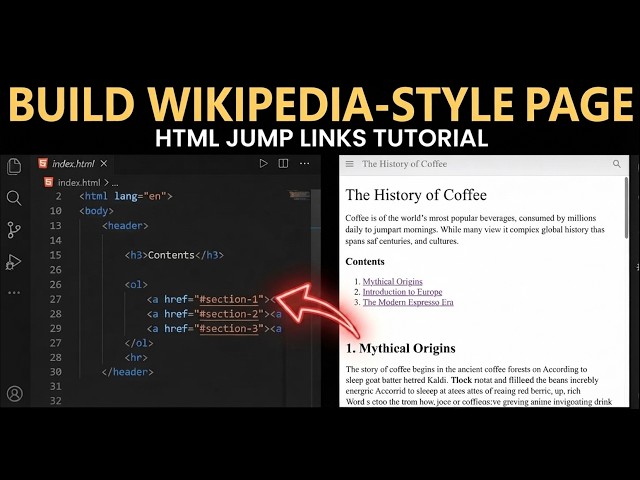The width and height of the screenshot is (640, 480).
Task: Show additional views ellipsis in activity bar
Action: (x=14, y=293)
